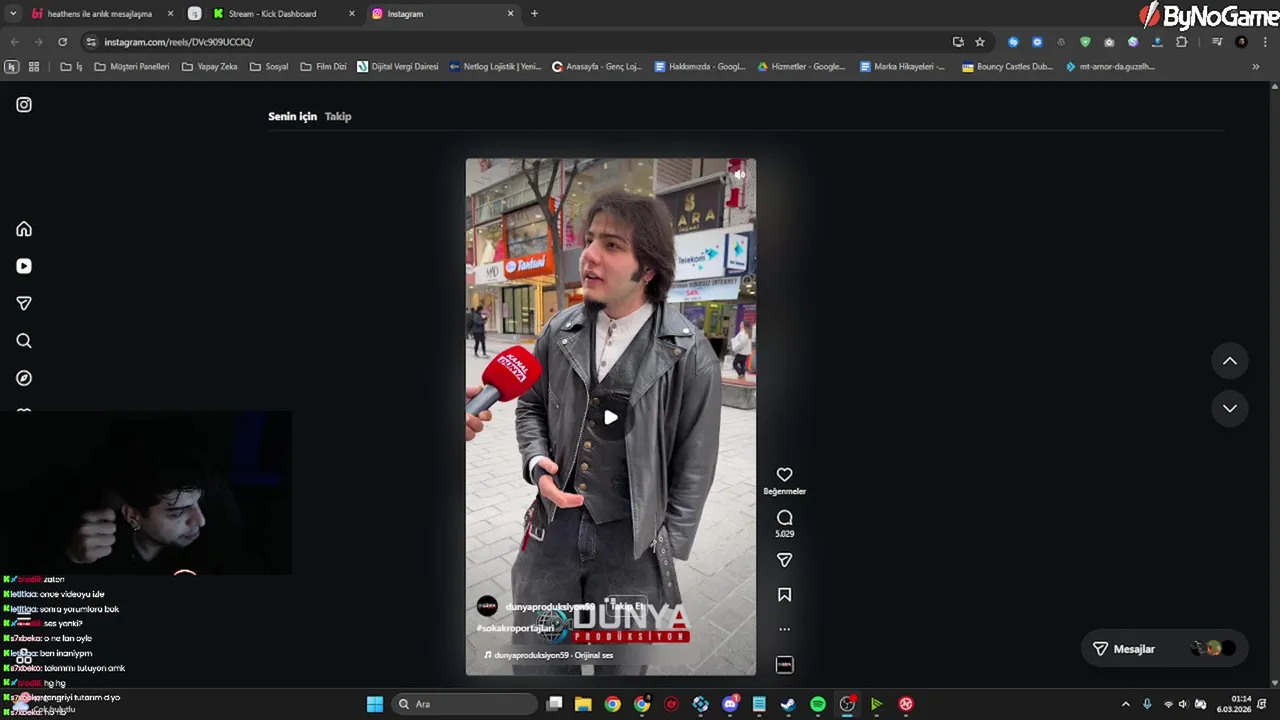Like the reel with the heart icon
This screenshot has height=720, width=1280.
(x=784, y=475)
